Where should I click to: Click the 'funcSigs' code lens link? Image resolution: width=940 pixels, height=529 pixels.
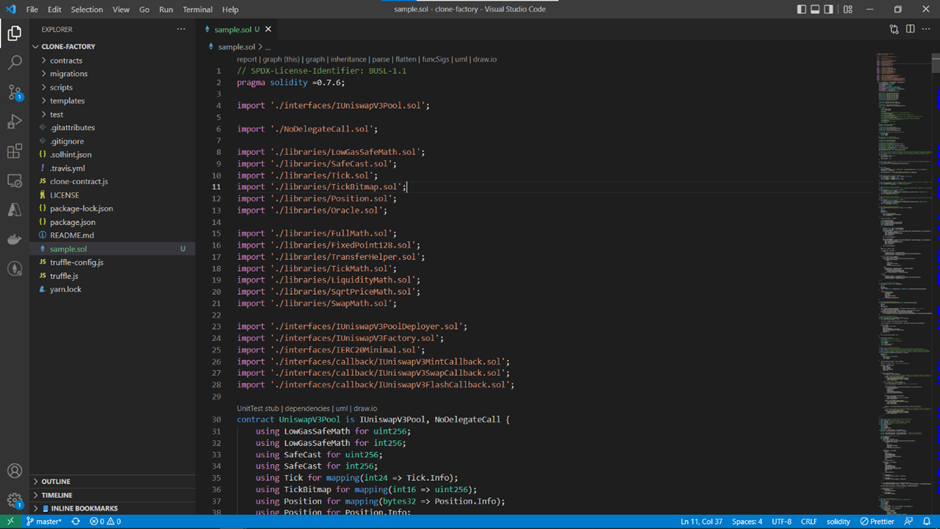click(x=435, y=59)
